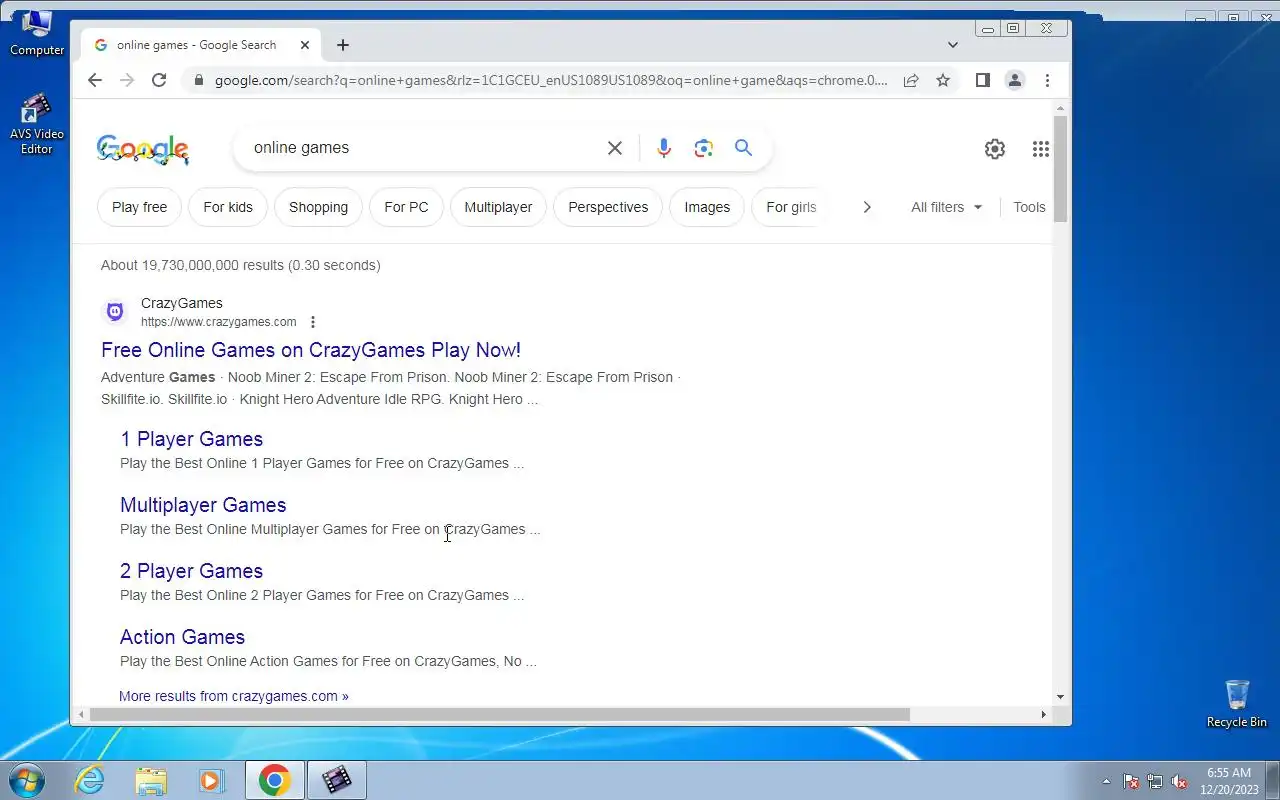Open the Windows Start menu
Viewport: 1280px width, 800px height.
(26, 780)
